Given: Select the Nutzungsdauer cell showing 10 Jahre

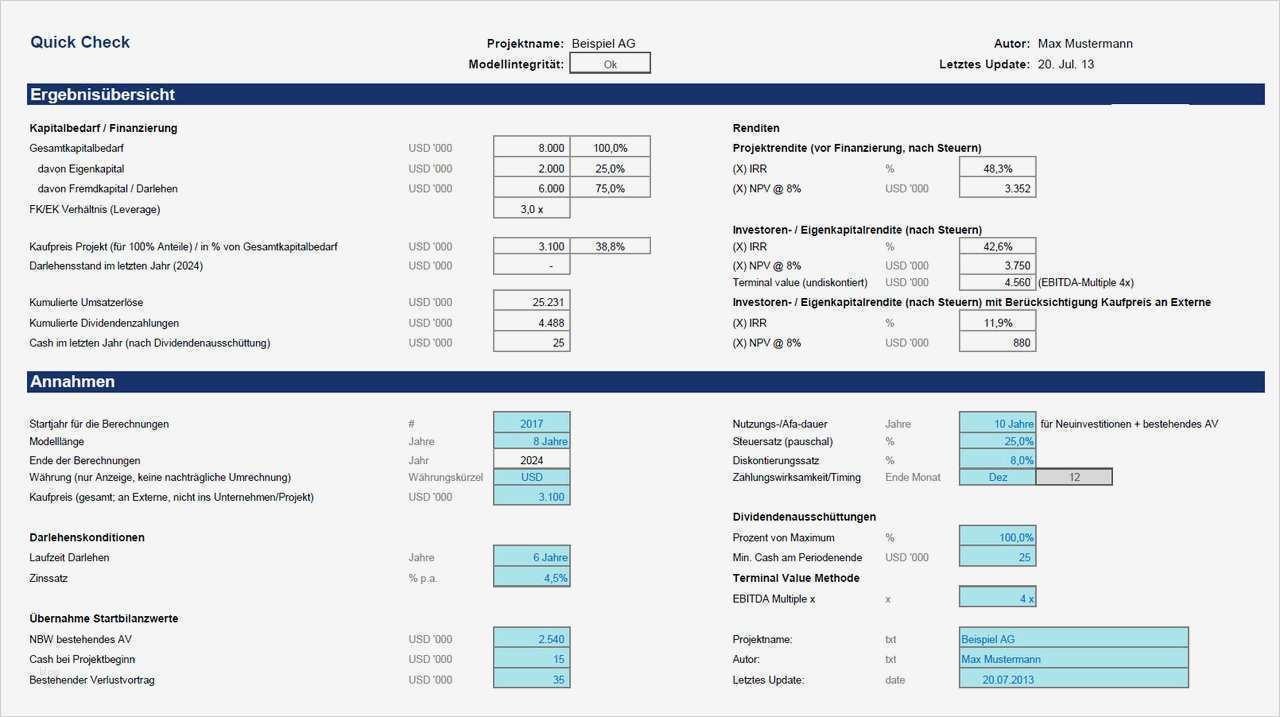Looking at the screenshot, I should coord(997,423).
